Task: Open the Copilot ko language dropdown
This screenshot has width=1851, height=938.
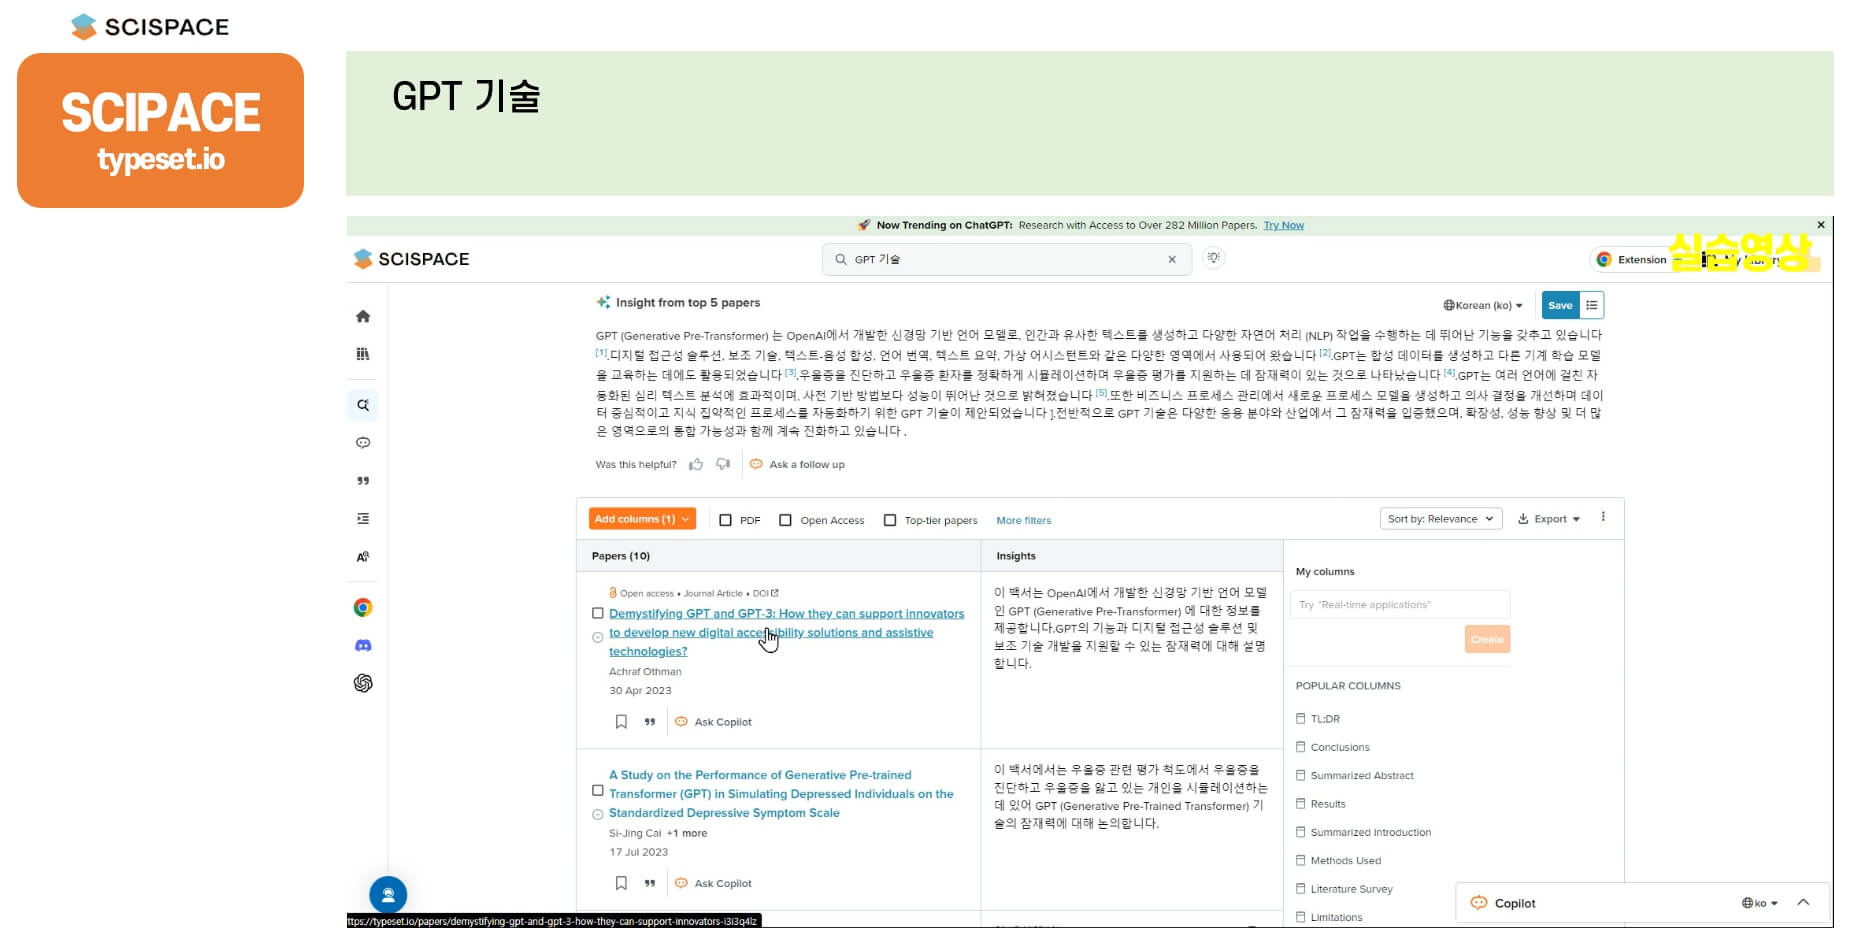Action: tap(1760, 903)
